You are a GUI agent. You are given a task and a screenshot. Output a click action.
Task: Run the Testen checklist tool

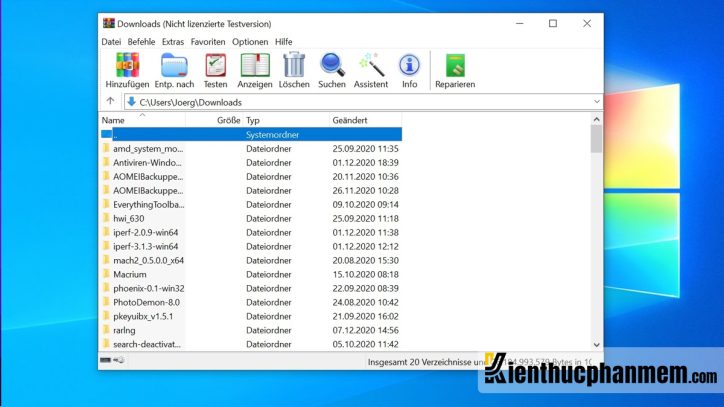(216, 65)
